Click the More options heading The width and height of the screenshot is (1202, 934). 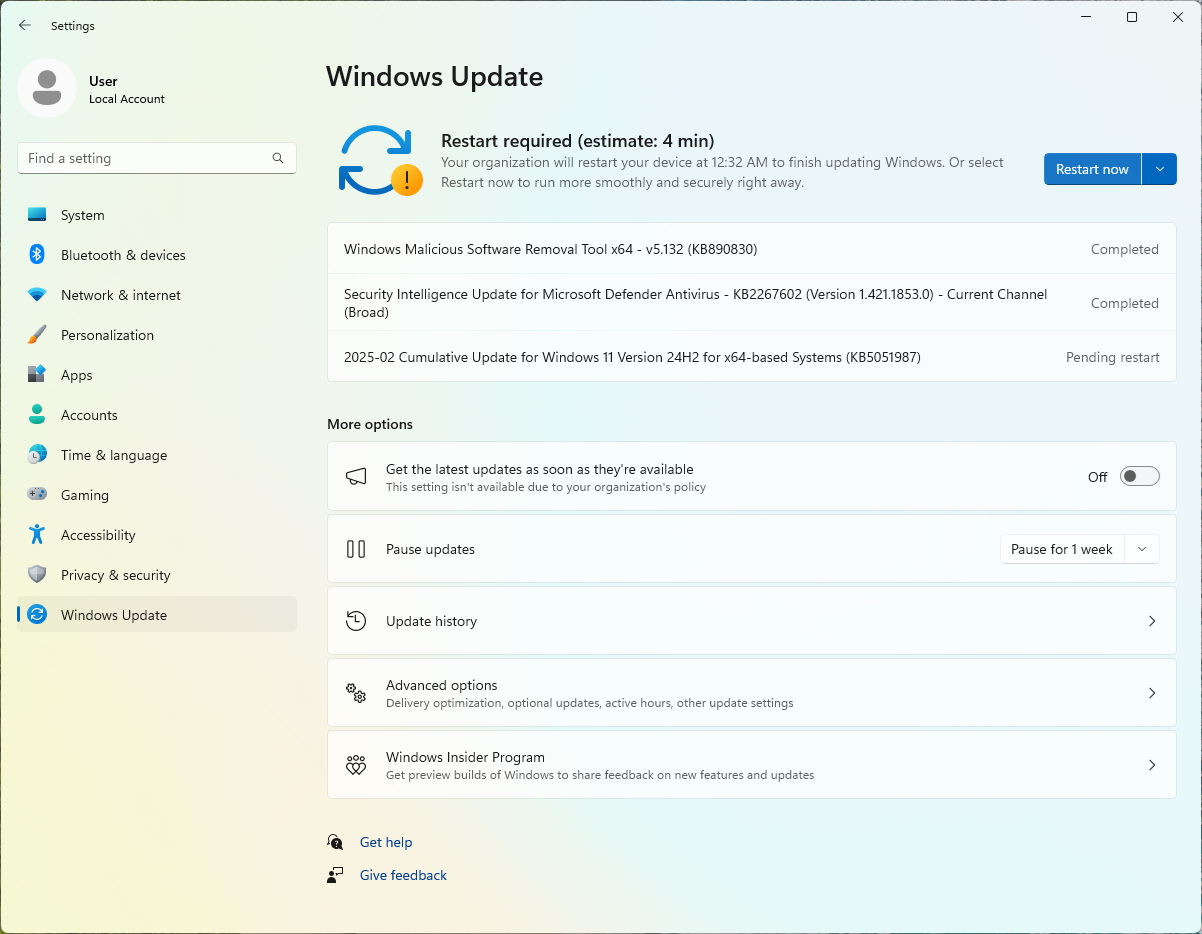point(370,424)
